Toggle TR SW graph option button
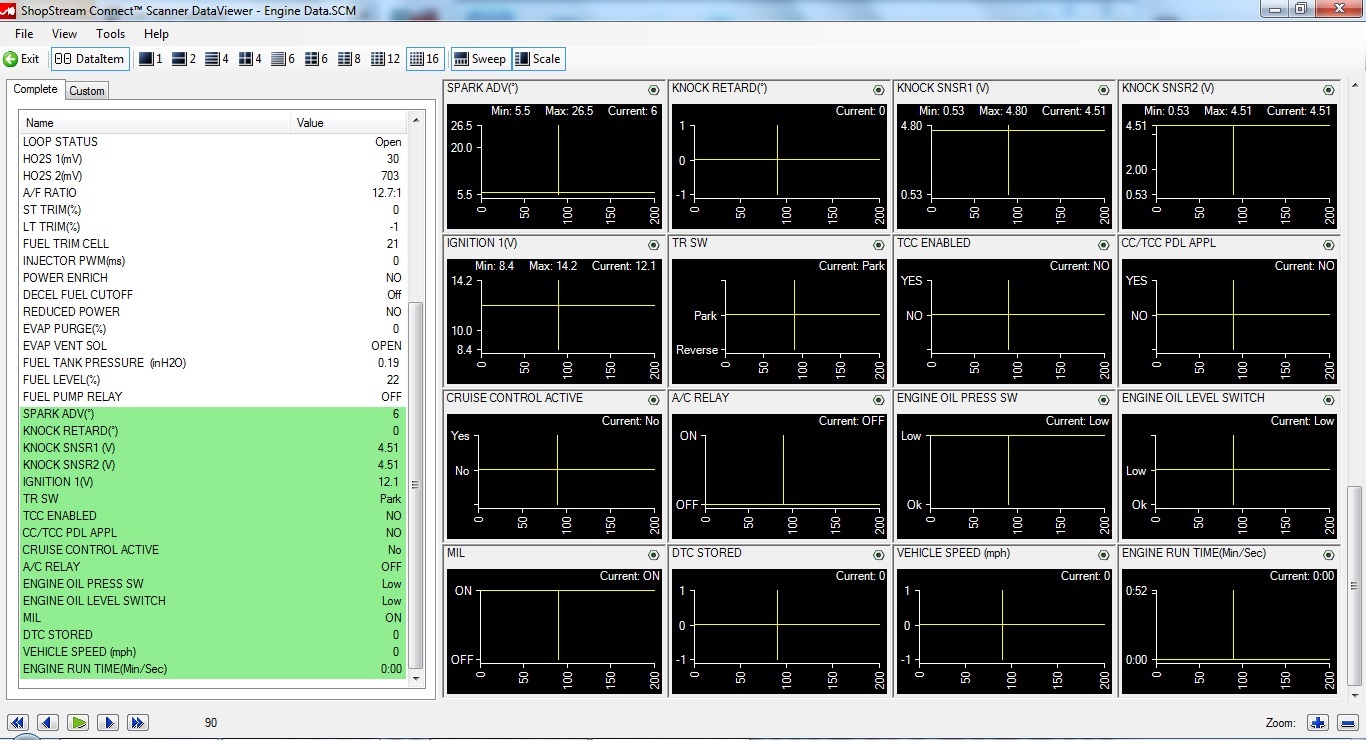 (878, 245)
